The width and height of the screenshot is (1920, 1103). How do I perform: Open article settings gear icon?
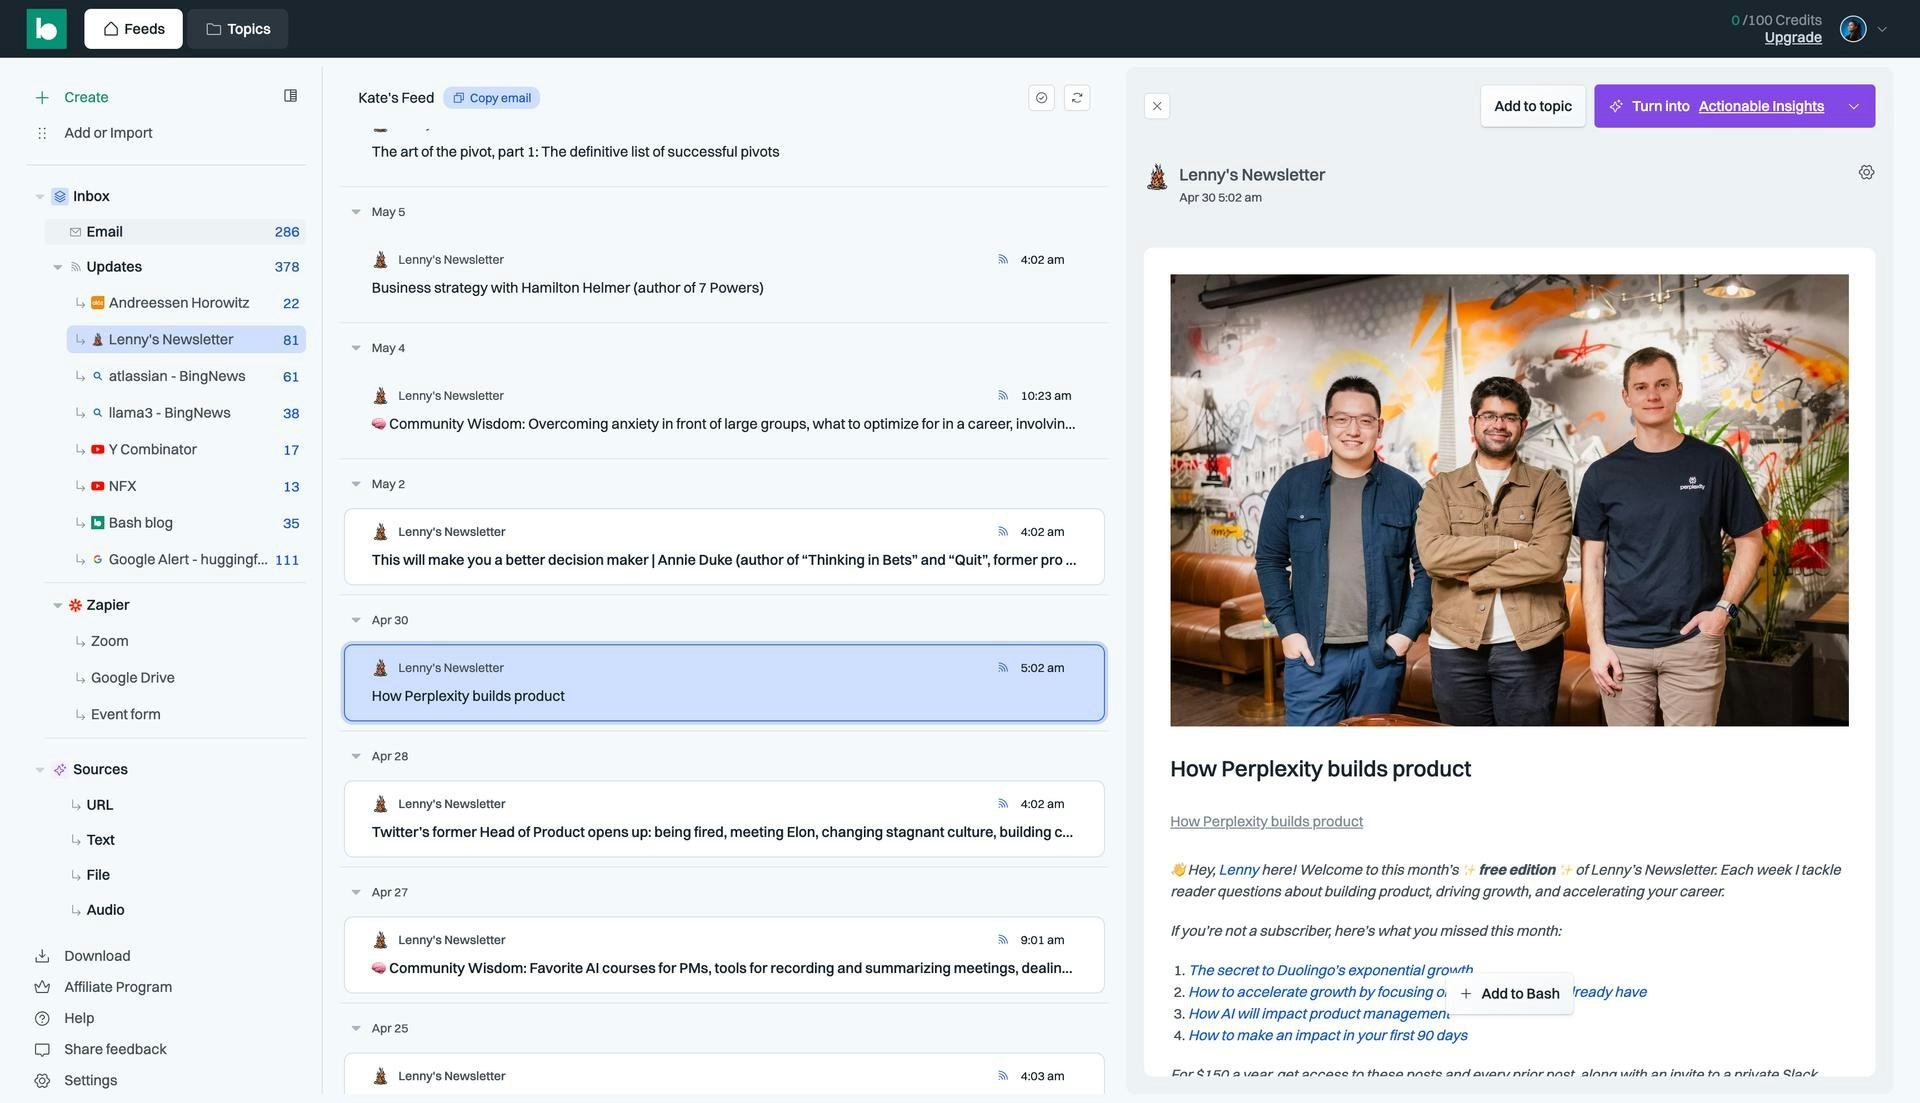1866,173
